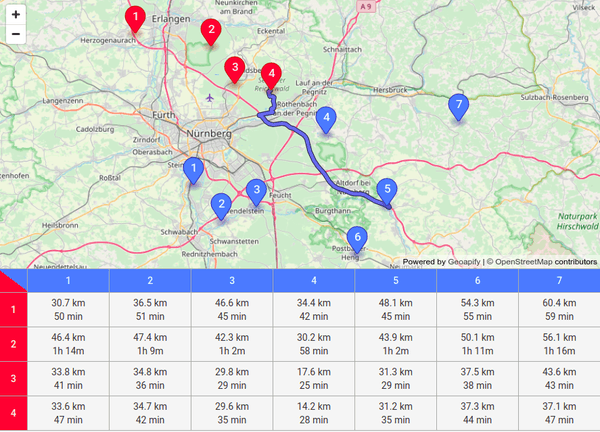
Task: Select cell 47.4 km 1h 9m
Action: click(x=150, y=344)
